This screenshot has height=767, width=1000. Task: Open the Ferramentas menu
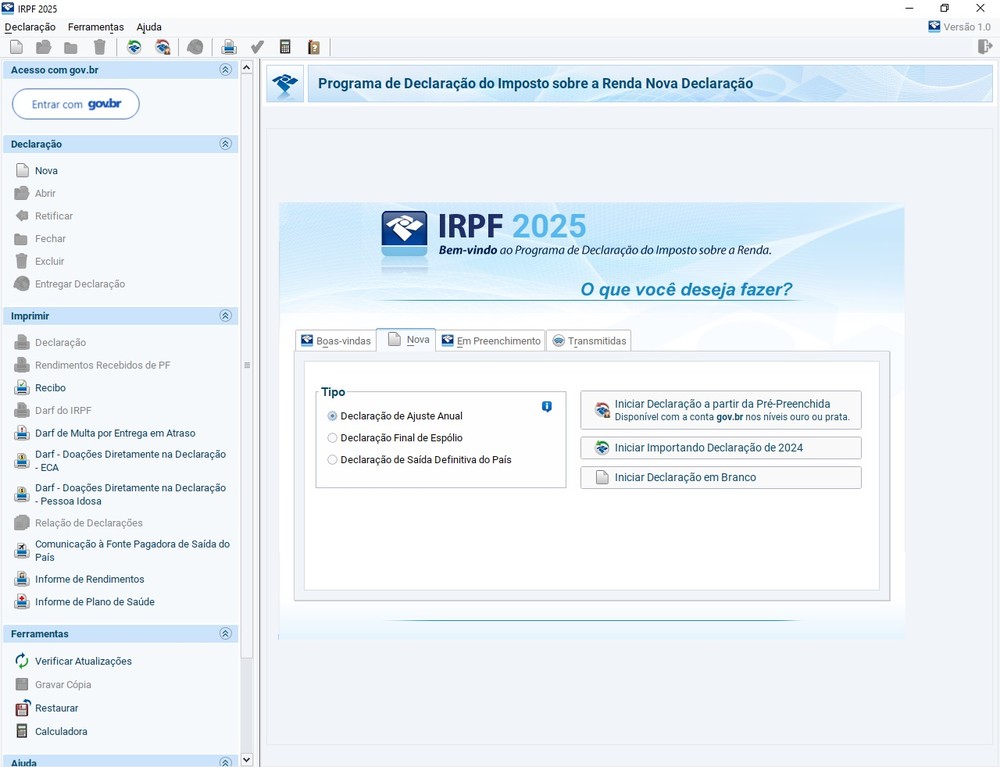pos(96,27)
